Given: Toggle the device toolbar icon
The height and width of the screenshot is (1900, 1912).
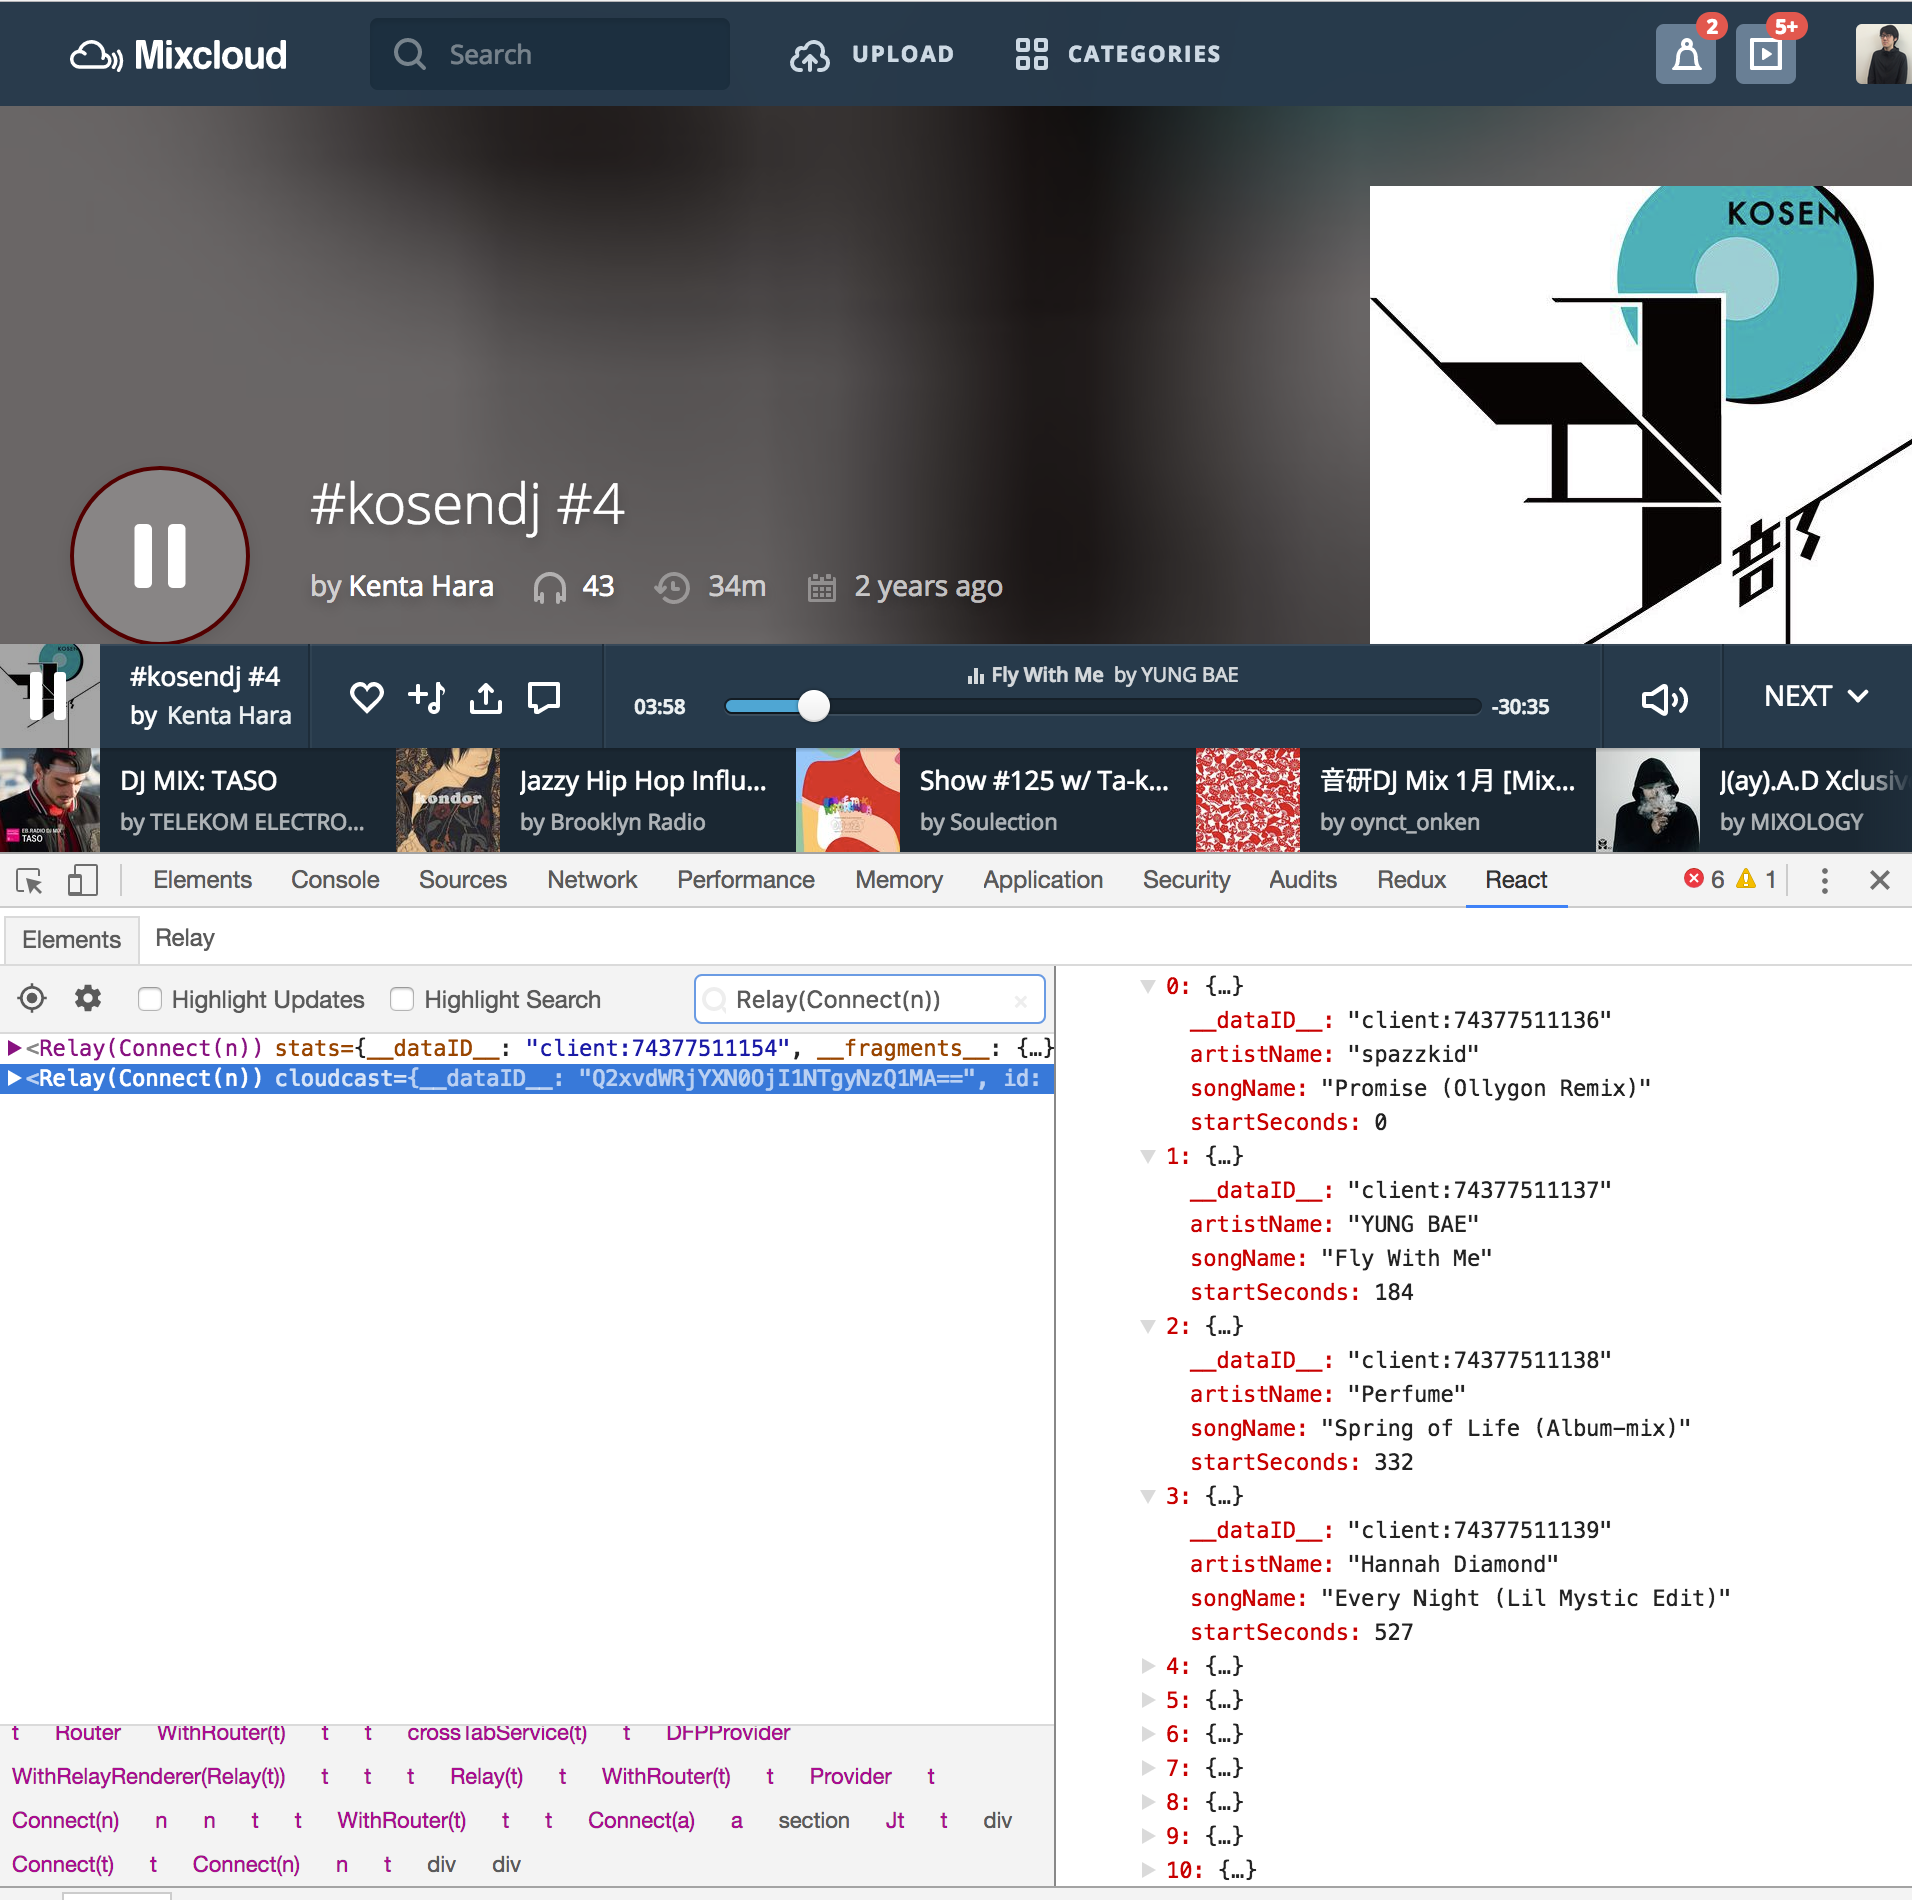Looking at the screenshot, I should click(x=82, y=880).
